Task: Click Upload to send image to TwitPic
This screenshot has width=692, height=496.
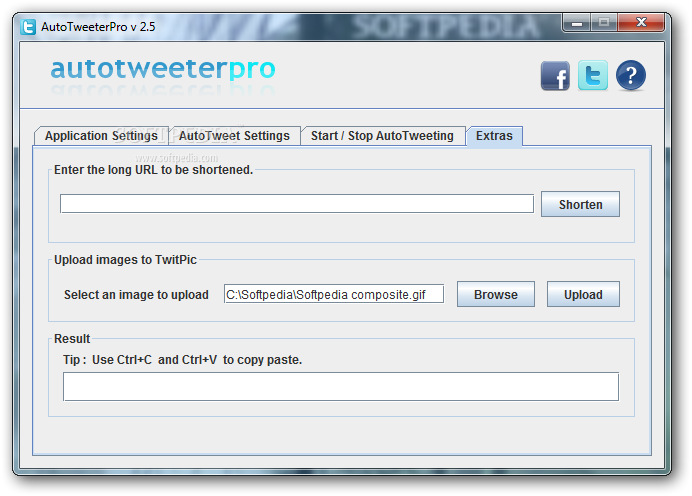Action: [x=583, y=294]
